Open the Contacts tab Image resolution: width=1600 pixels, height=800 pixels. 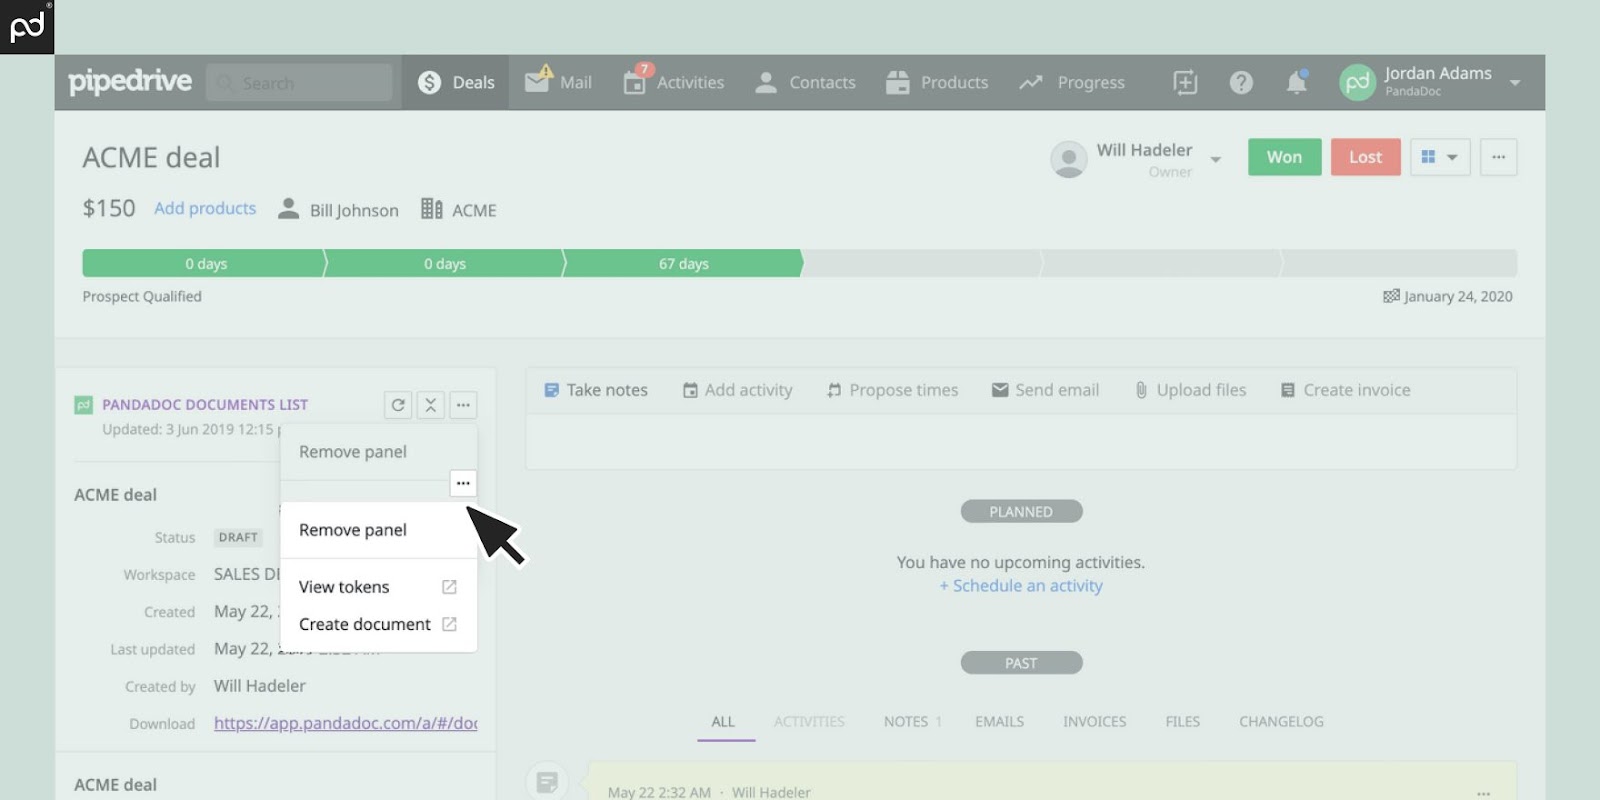pyautogui.click(x=805, y=83)
